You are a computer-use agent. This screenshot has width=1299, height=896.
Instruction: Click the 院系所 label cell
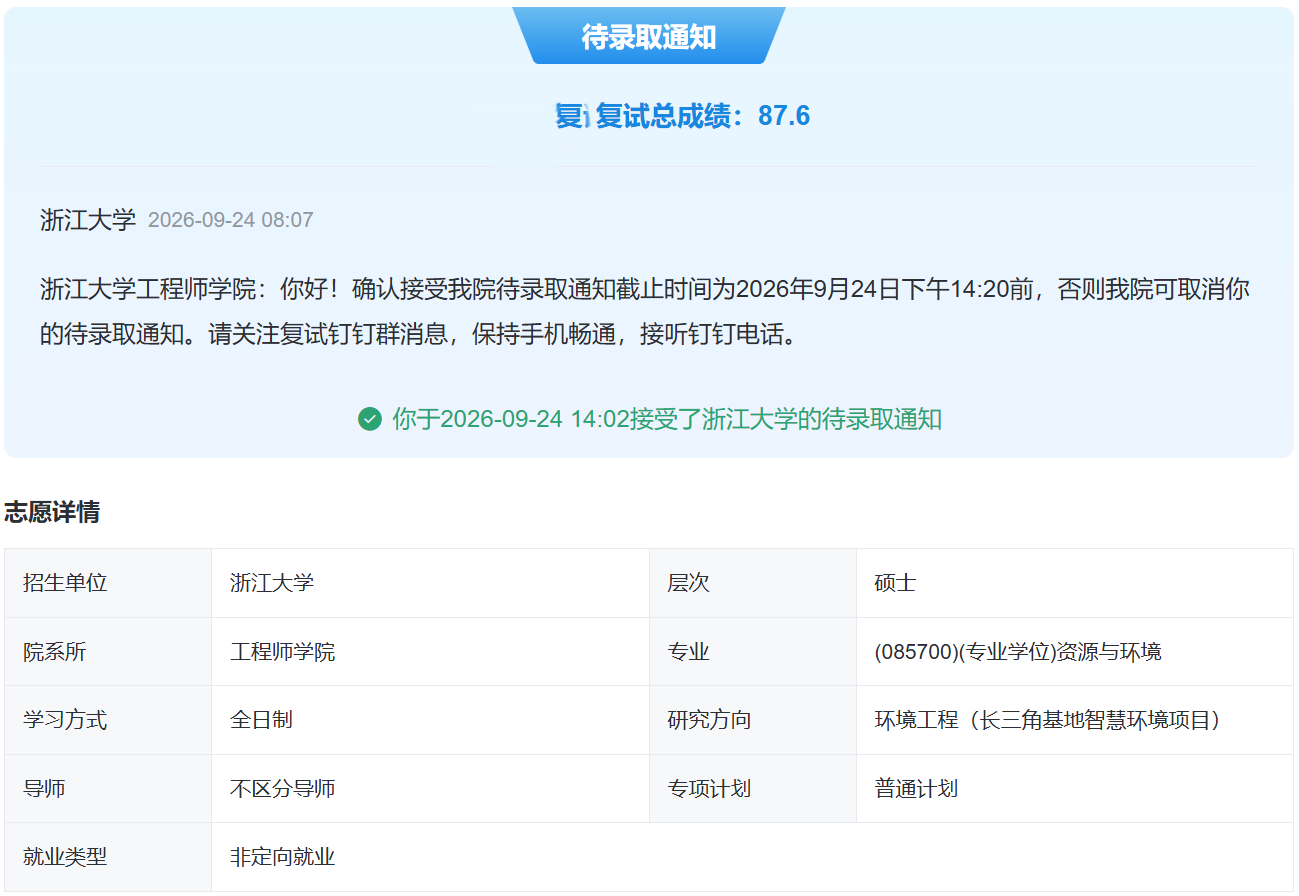click(x=108, y=652)
